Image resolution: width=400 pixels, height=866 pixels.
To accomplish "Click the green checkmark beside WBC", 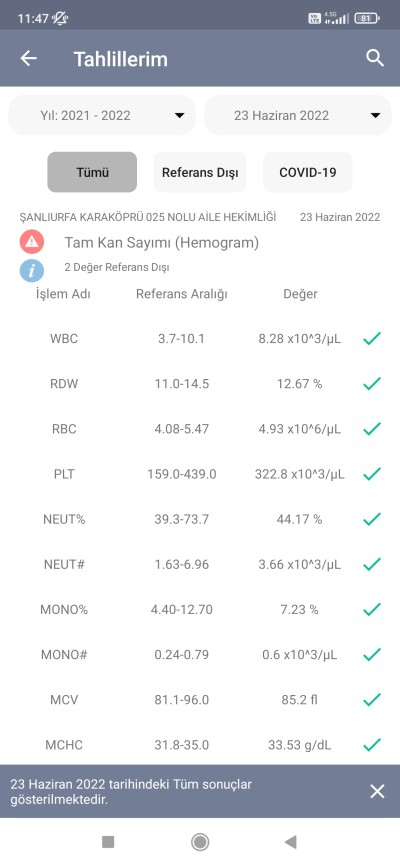I will point(372,339).
